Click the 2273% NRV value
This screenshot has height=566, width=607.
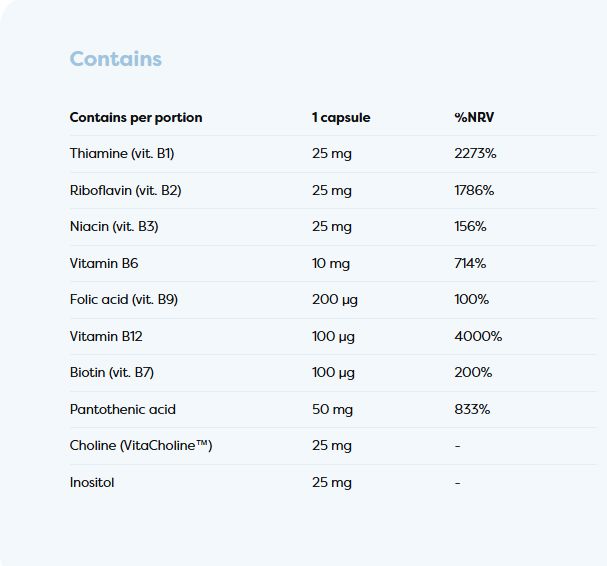(475, 154)
